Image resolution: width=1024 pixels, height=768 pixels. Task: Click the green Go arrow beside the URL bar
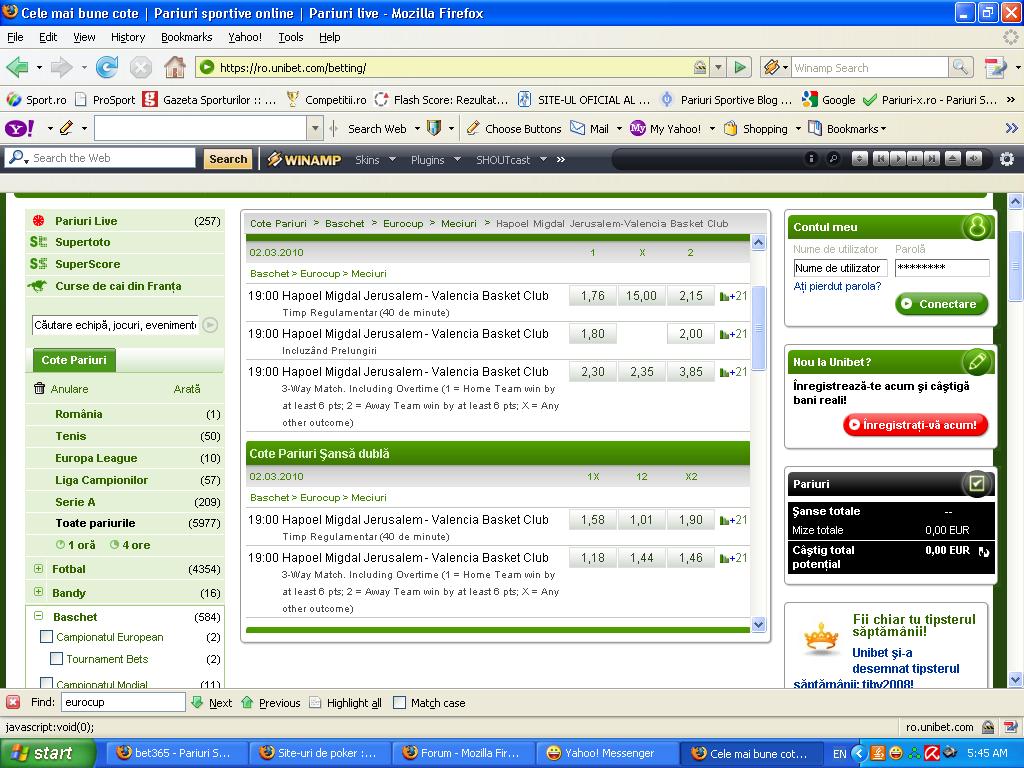click(x=740, y=67)
